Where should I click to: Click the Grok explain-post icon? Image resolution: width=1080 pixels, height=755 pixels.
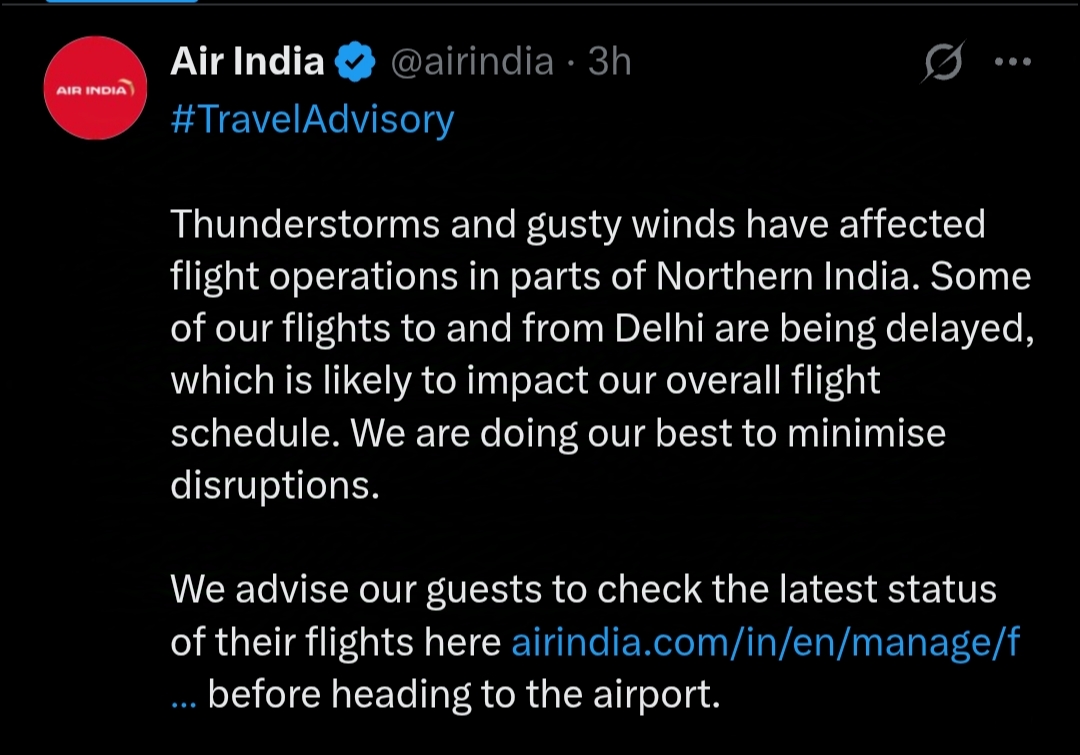943,62
